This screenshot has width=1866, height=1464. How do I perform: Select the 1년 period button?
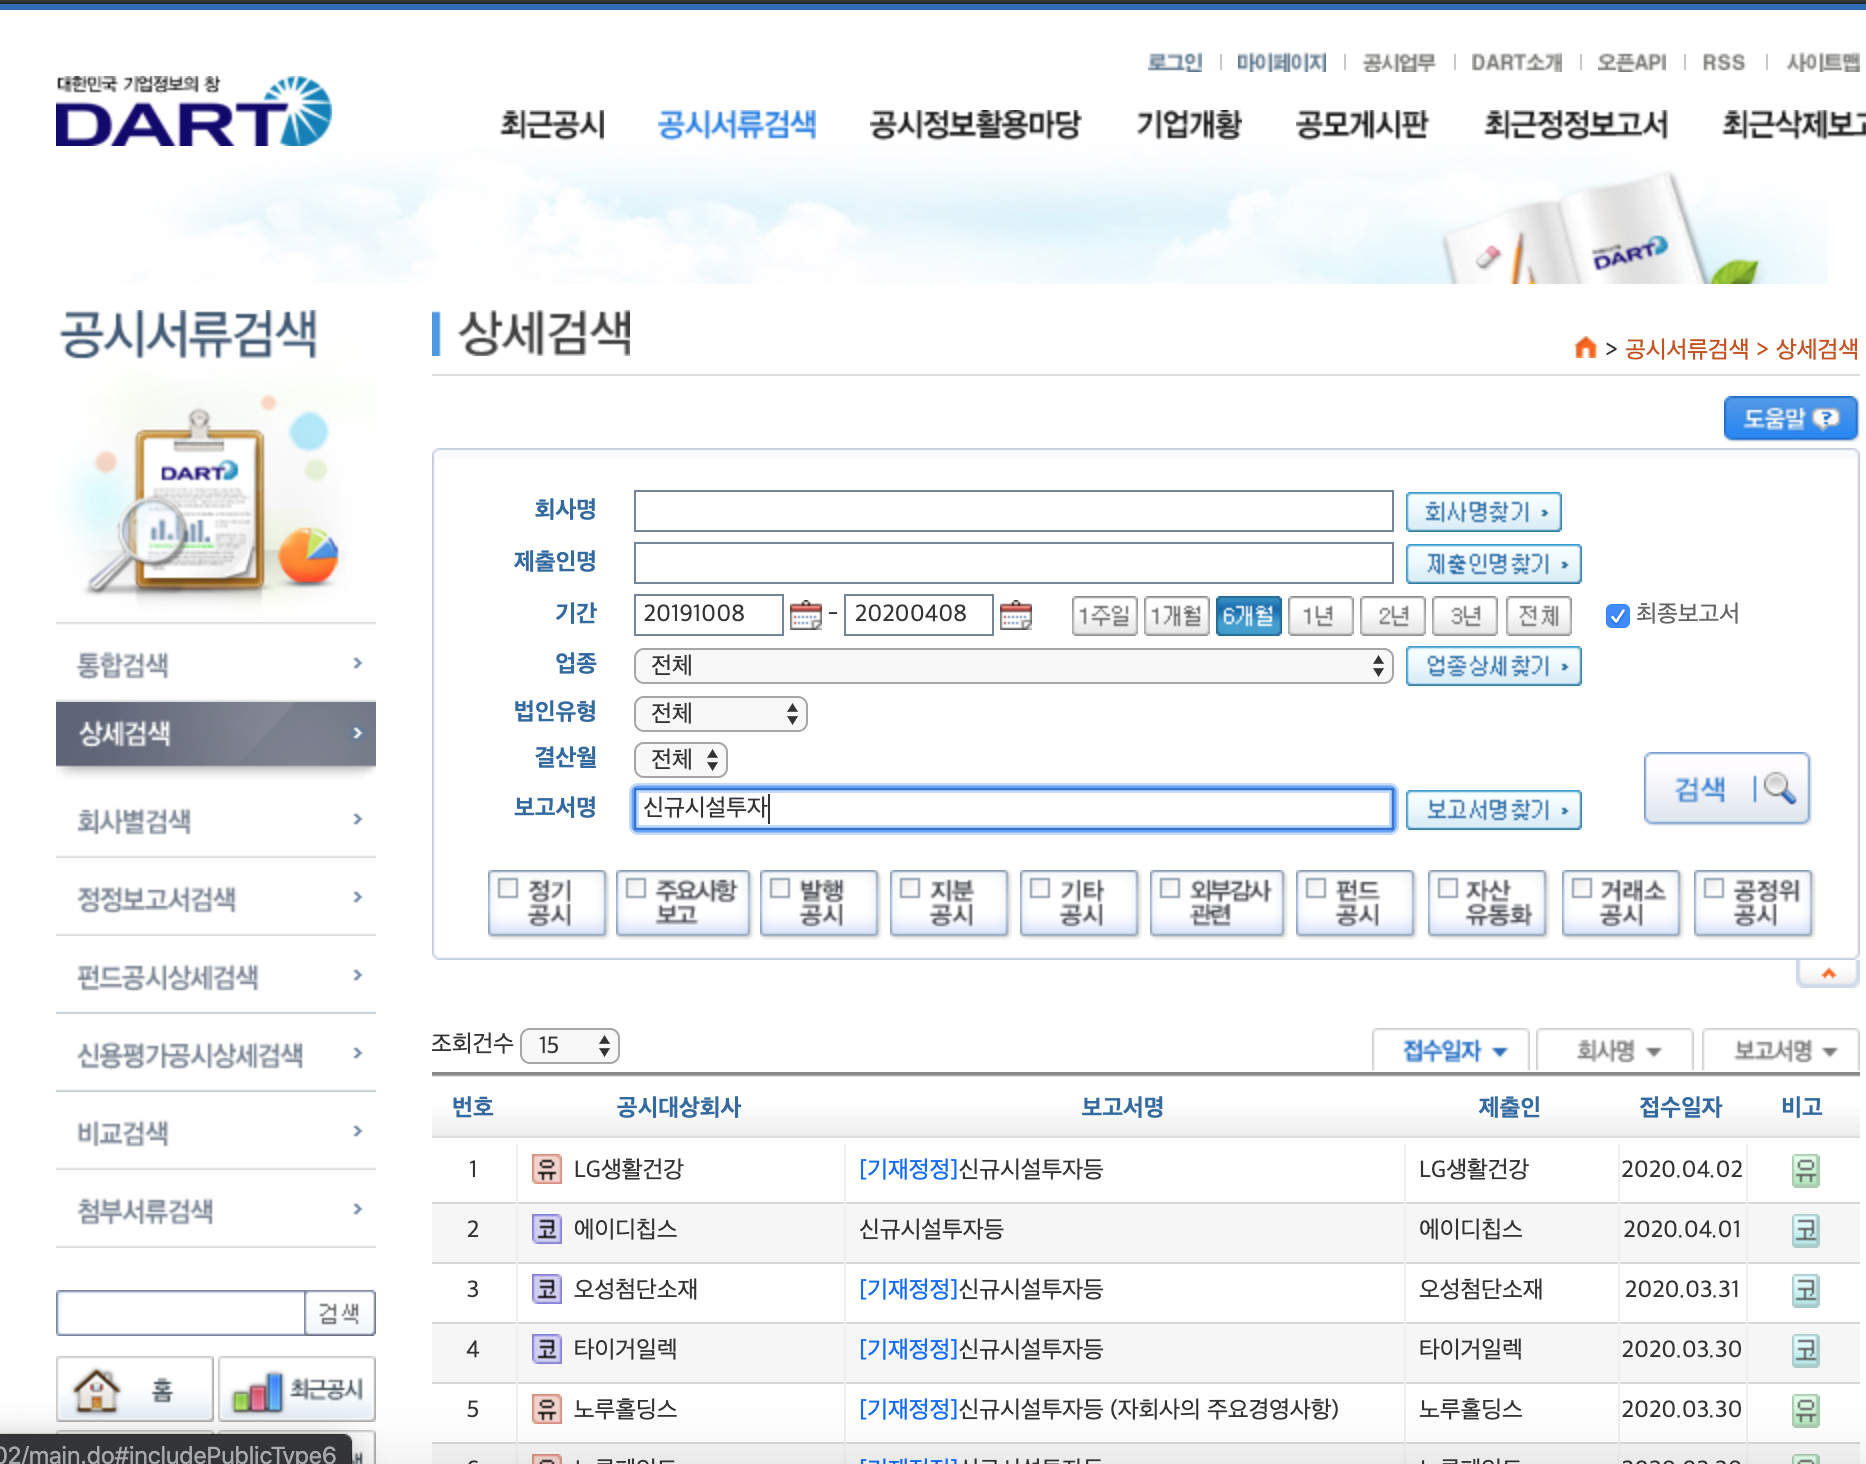(1320, 615)
